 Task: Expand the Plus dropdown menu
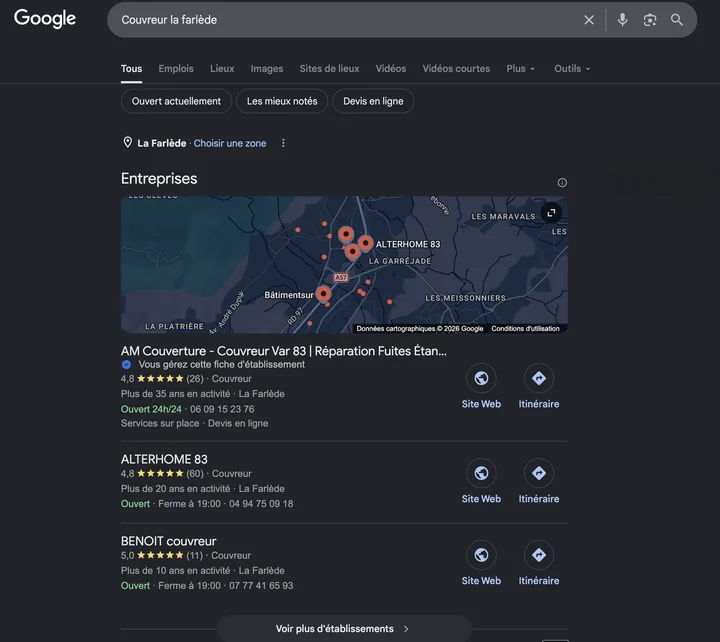(520, 69)
